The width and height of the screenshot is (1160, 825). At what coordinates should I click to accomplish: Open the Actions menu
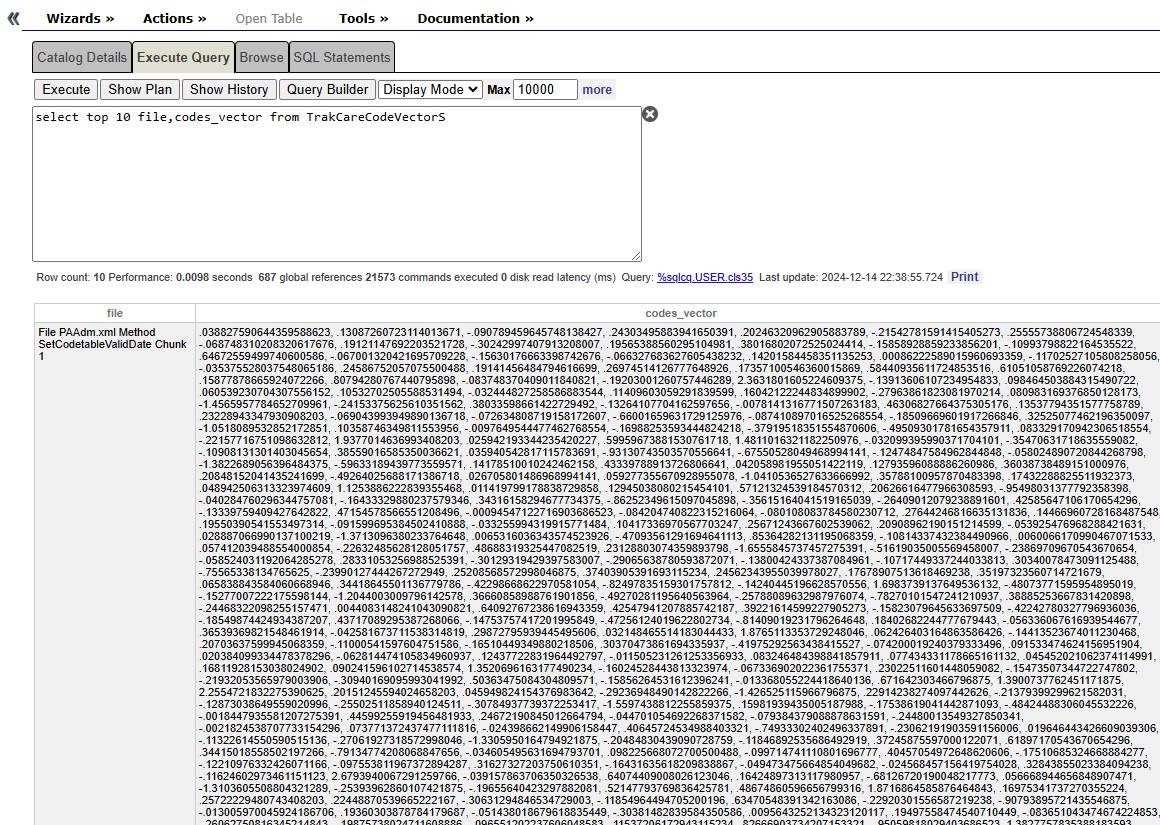[174, 18]
